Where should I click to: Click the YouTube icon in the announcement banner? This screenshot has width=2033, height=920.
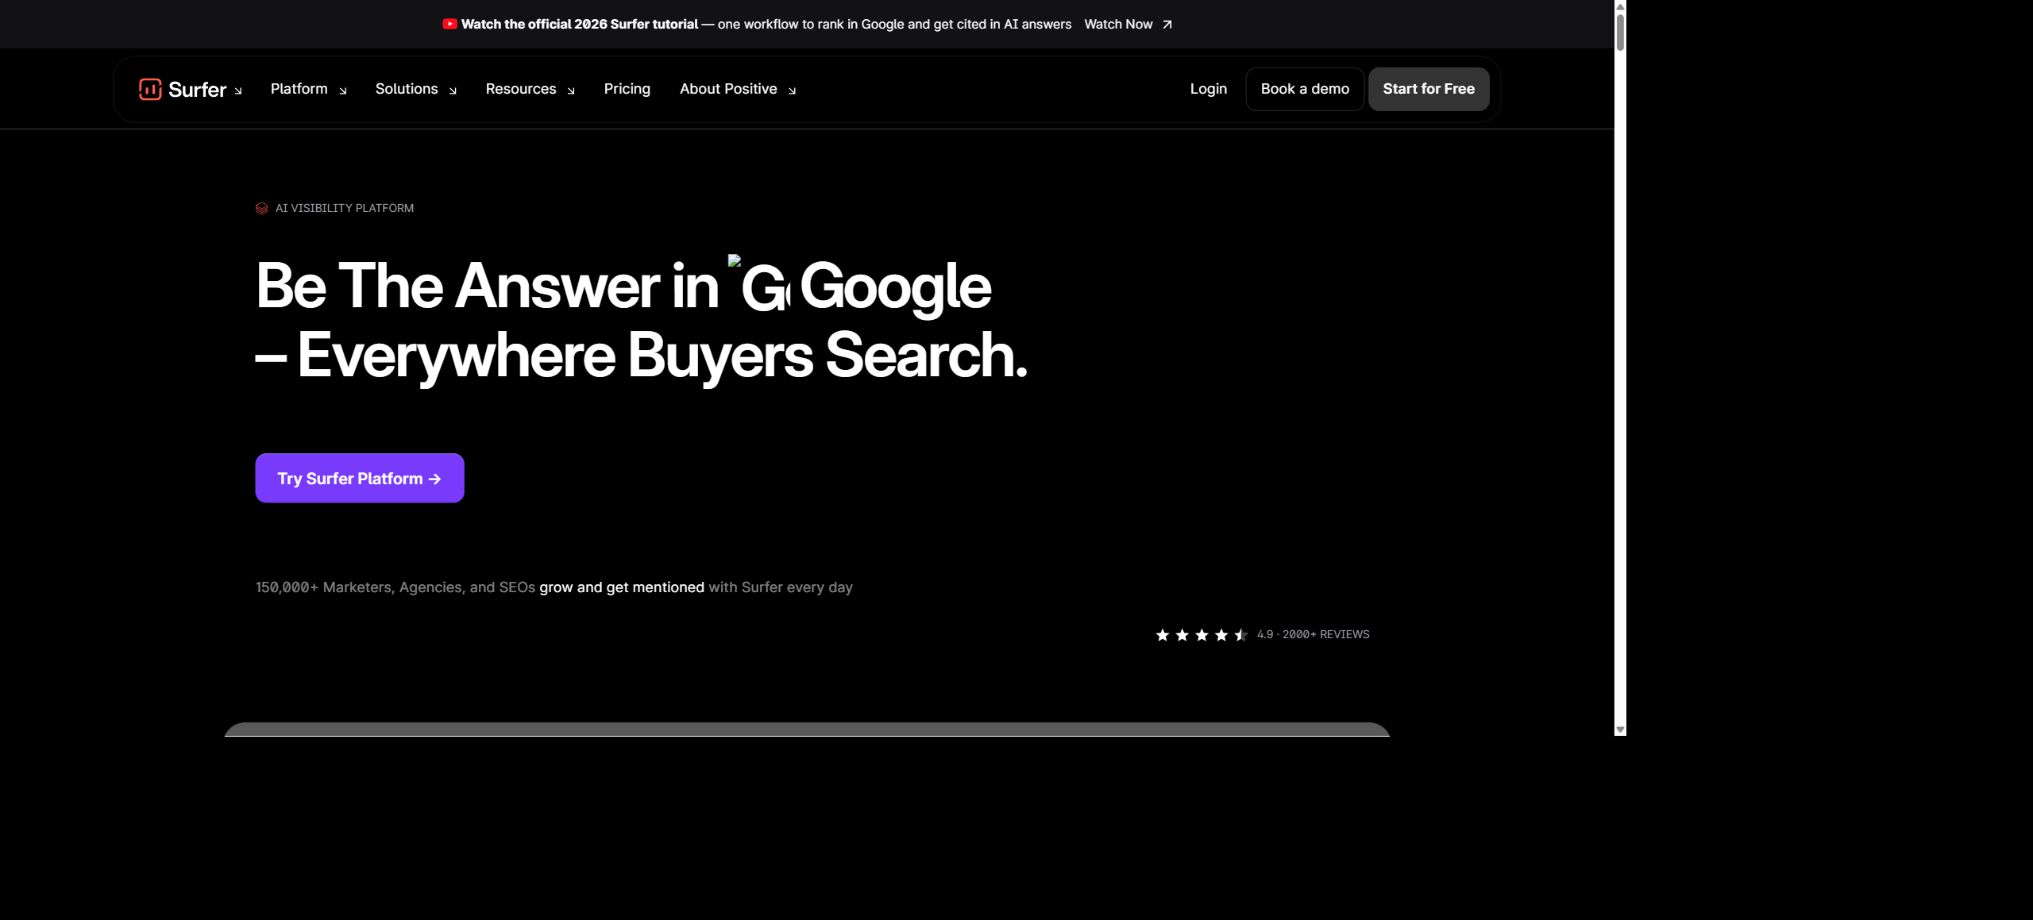(x=450, y=24)
